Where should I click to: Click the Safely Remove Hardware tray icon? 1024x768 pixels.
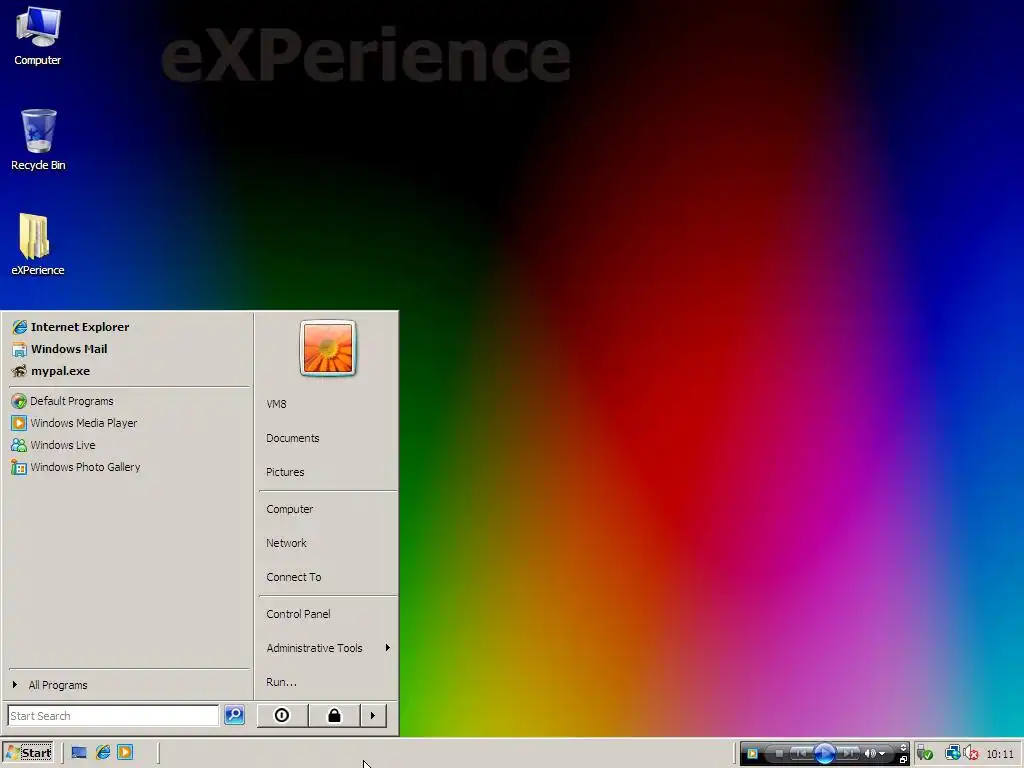coord(924,754)
